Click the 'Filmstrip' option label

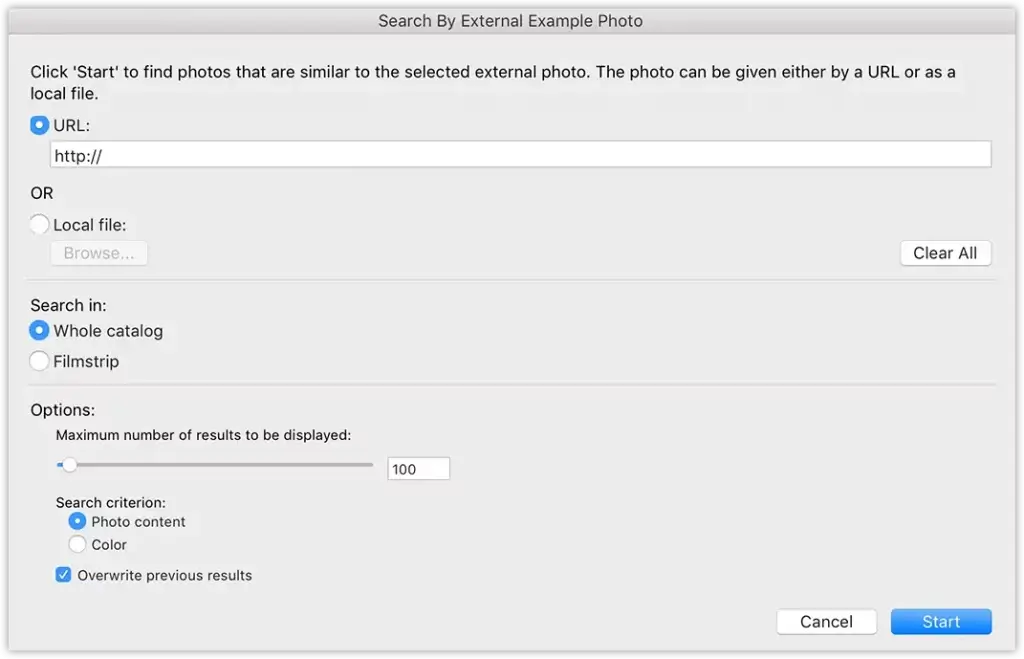pos(86,361)
